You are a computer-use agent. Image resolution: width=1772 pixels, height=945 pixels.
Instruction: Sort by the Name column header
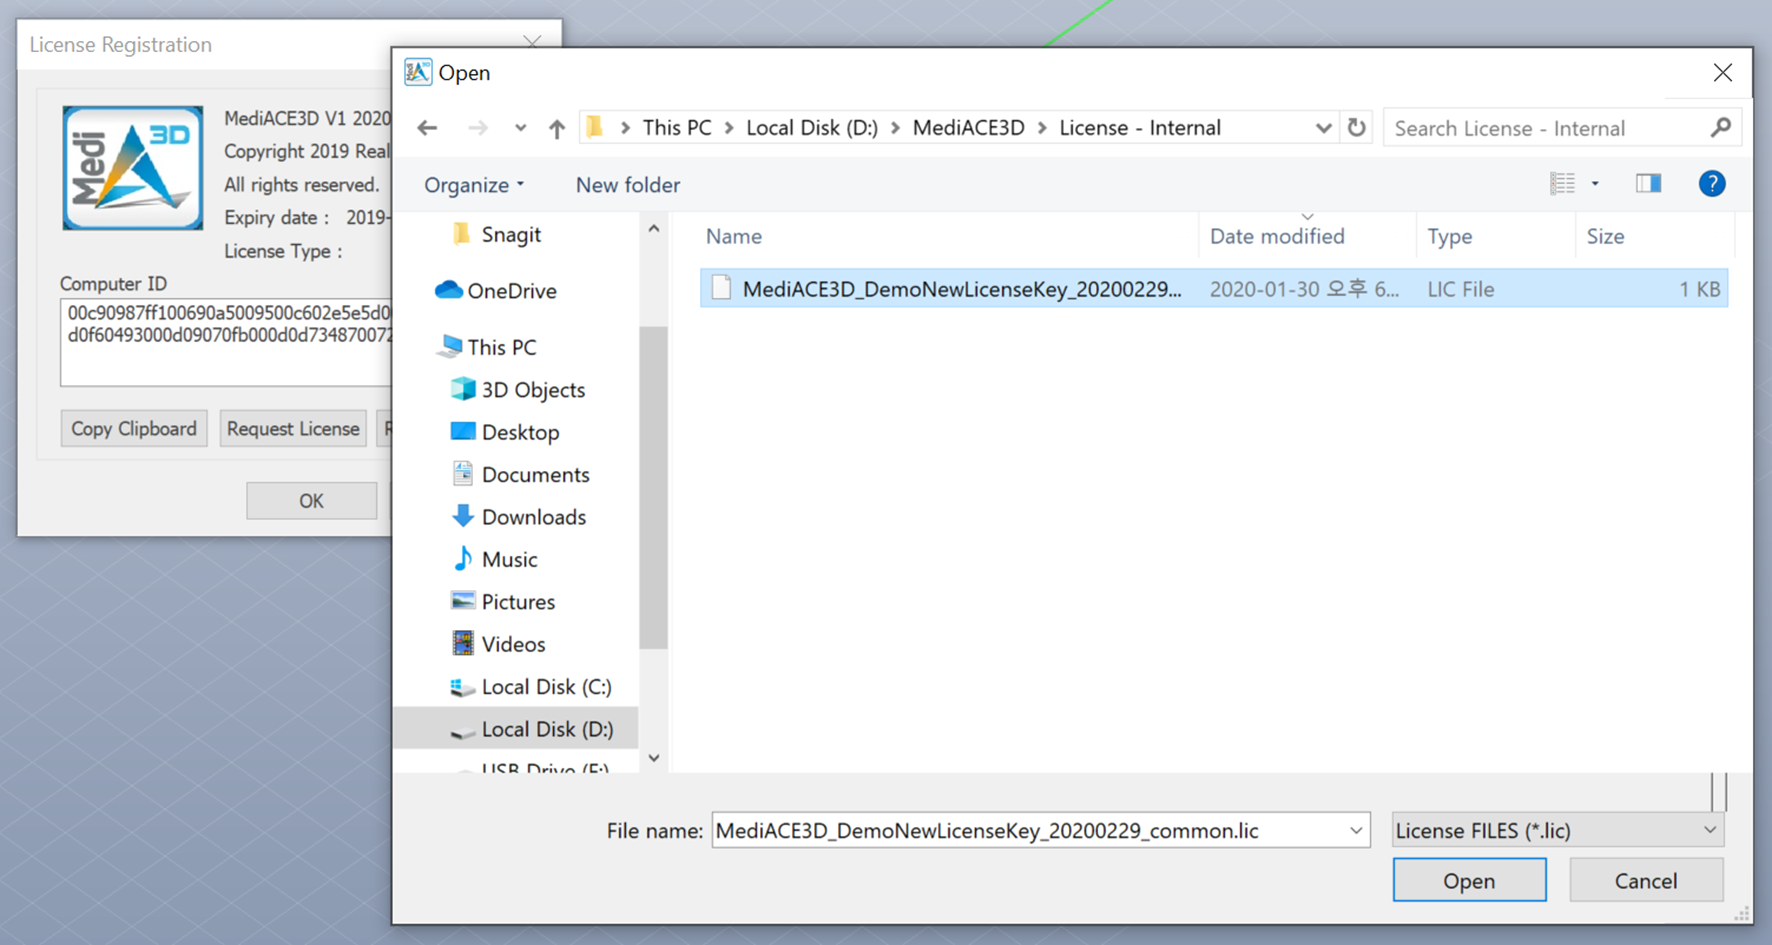[734, 236]
